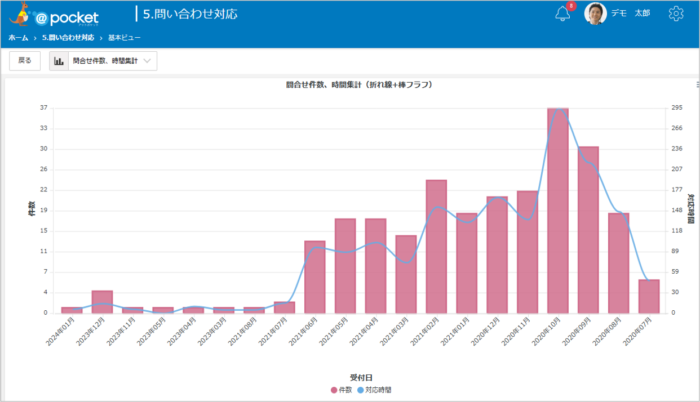Click the @pocket kangaroo logo

(x=54, y=15)
